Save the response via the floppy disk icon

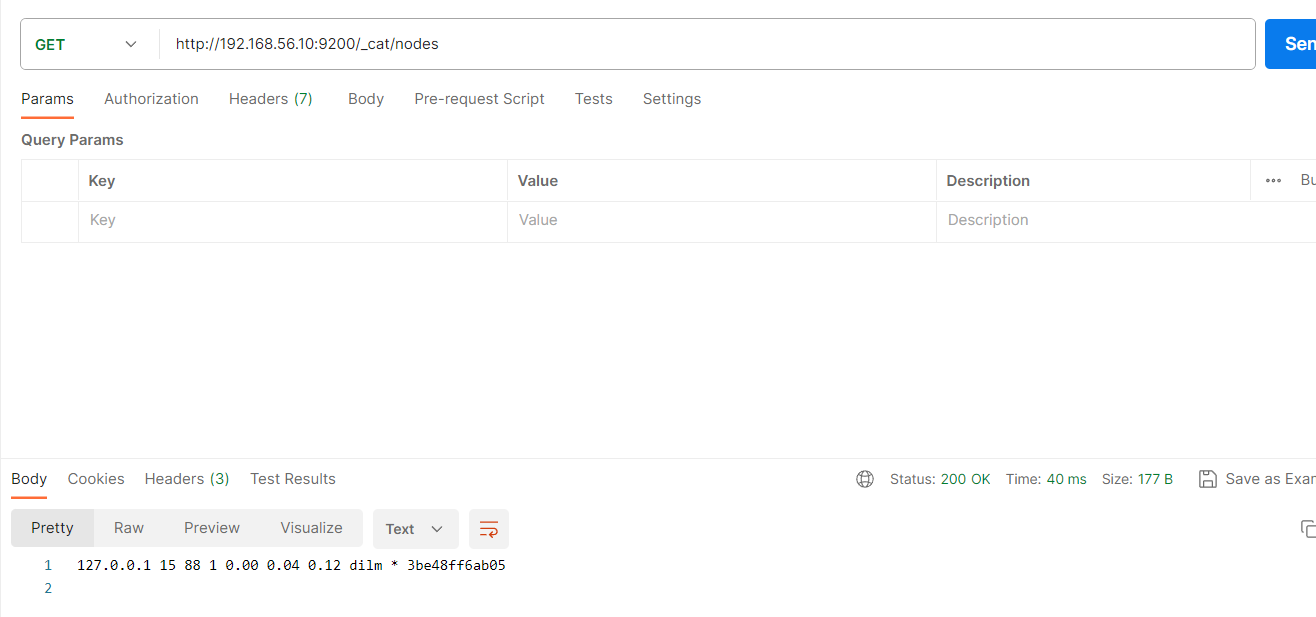point(1208,479)
